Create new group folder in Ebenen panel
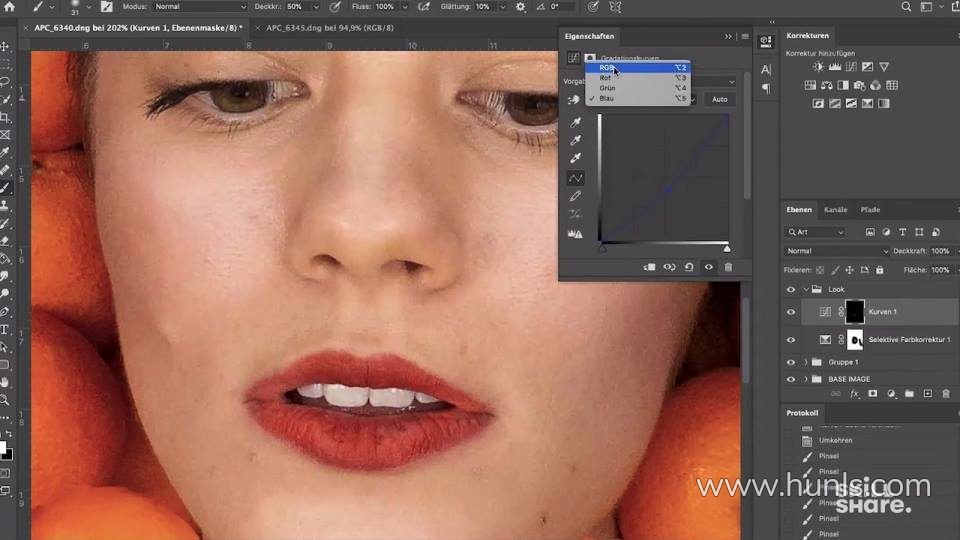This screenshot has height=540, width=960. [x=909, y=394]
